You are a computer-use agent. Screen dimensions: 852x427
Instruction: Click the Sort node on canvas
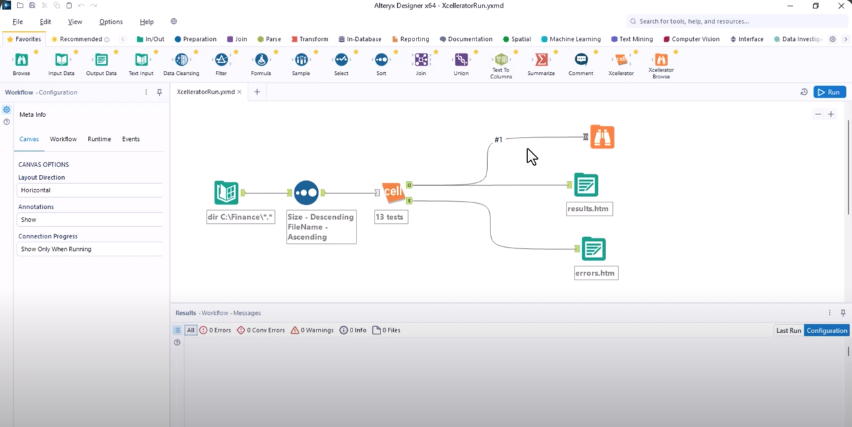pos(306,193)
